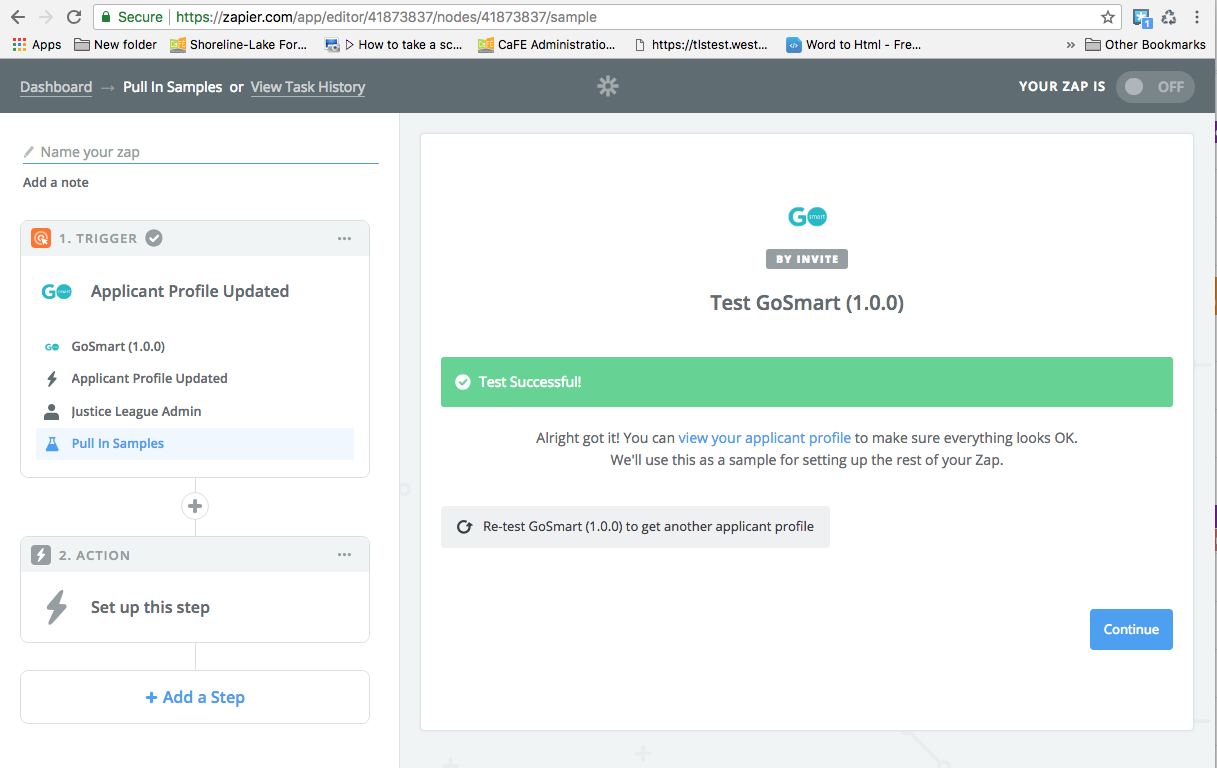Re-test GoSmart to get another applicant profile
This screenshot has width=1217, height=768.
click(x=635, y=526)
